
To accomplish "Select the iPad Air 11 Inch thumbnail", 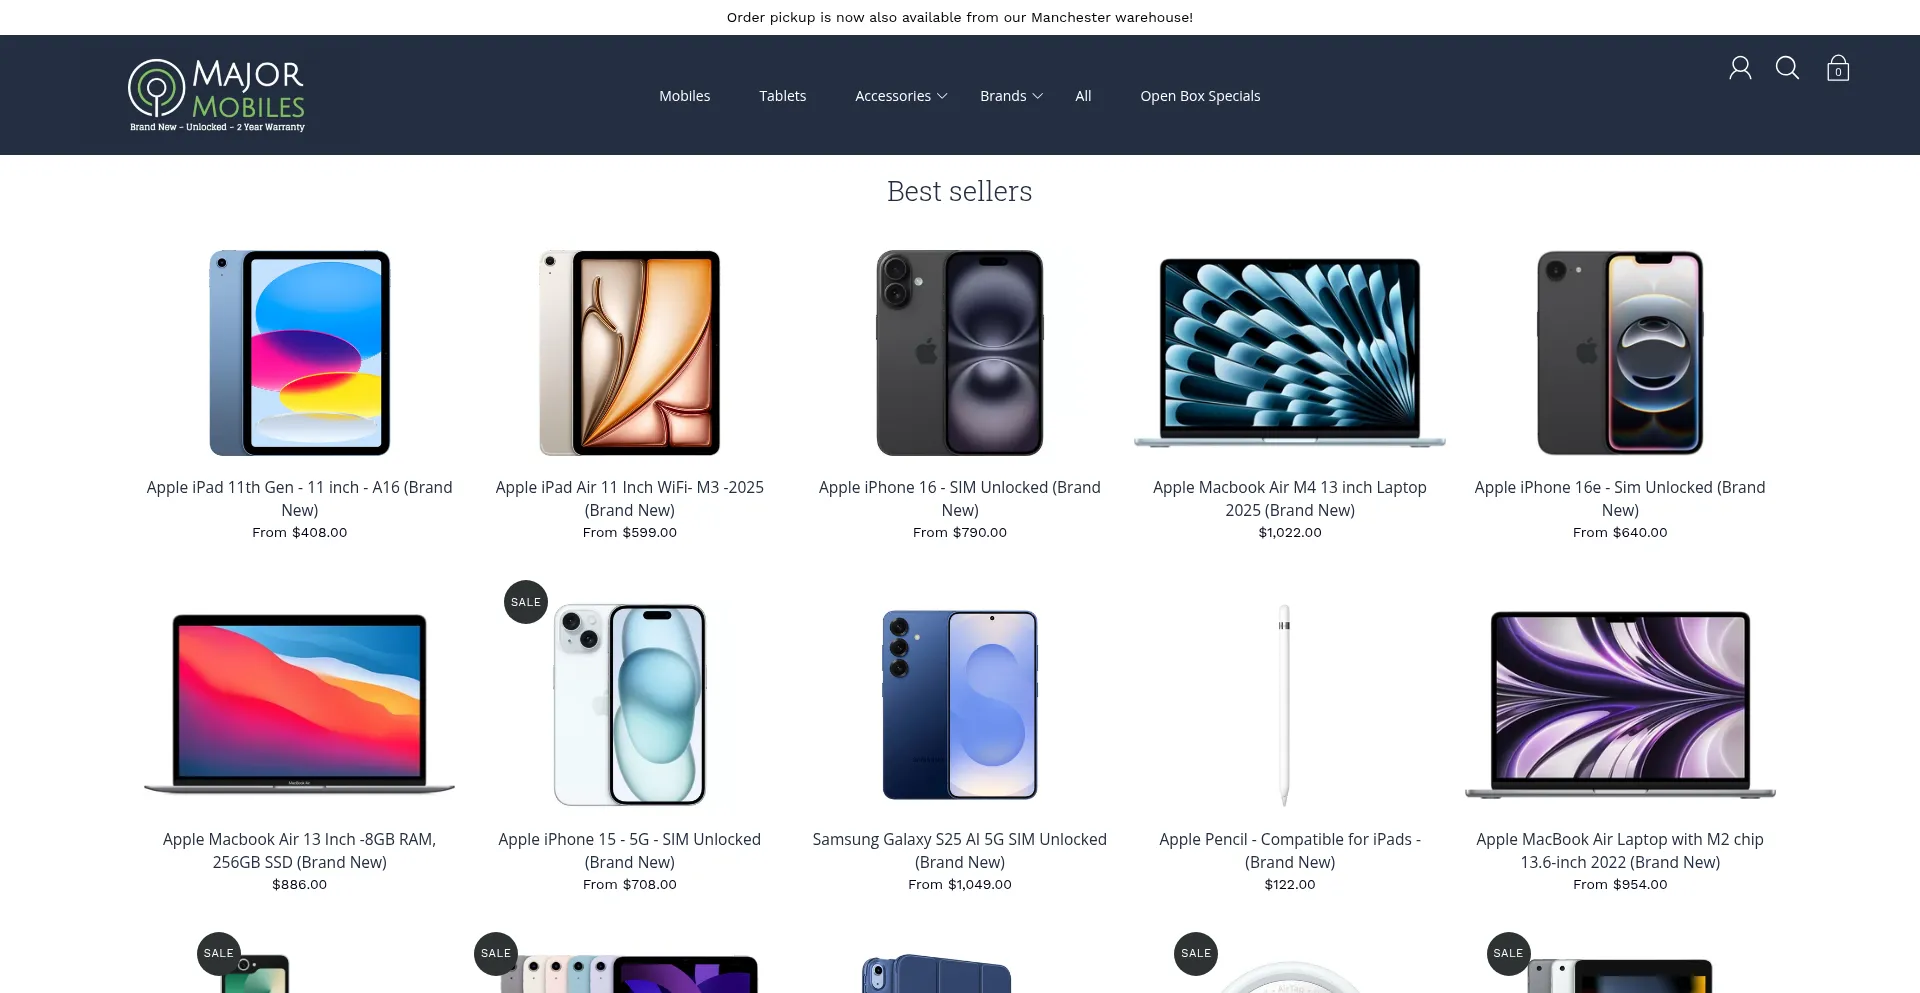I will [630, 353].
